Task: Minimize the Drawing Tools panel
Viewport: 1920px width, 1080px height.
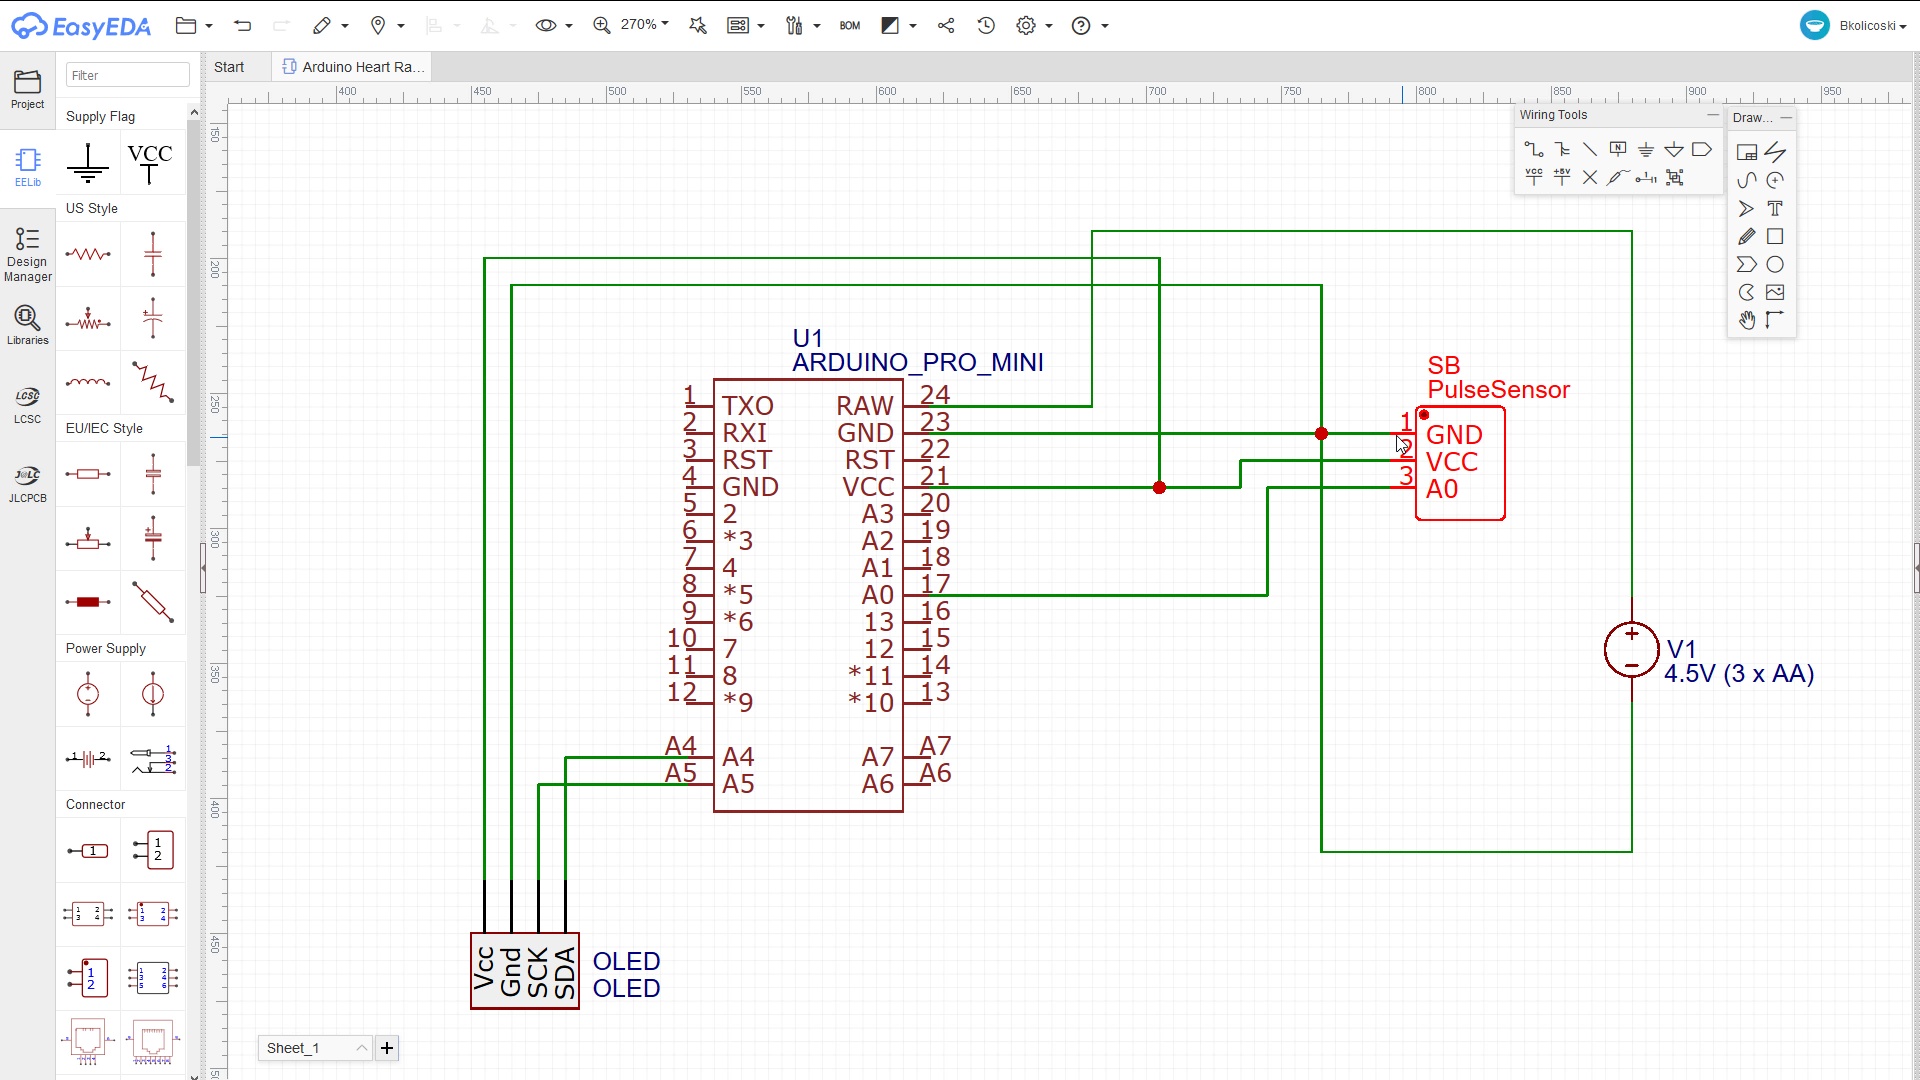Action: click(1786, 118)
